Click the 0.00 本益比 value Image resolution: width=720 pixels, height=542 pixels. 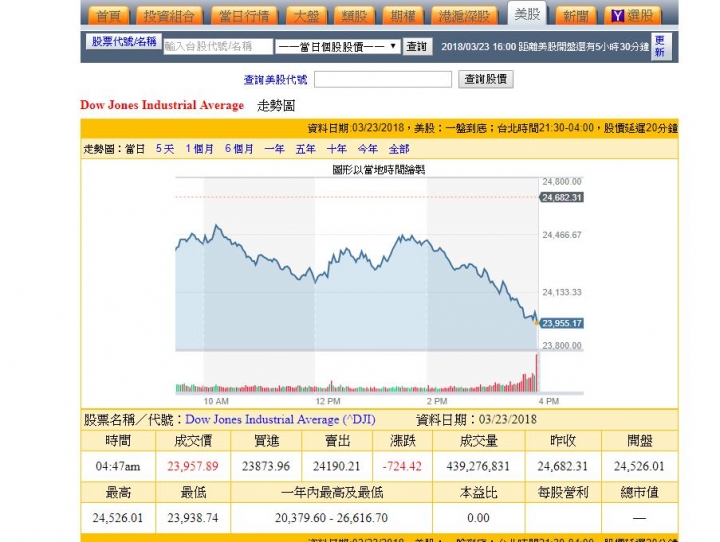[478, 518]
